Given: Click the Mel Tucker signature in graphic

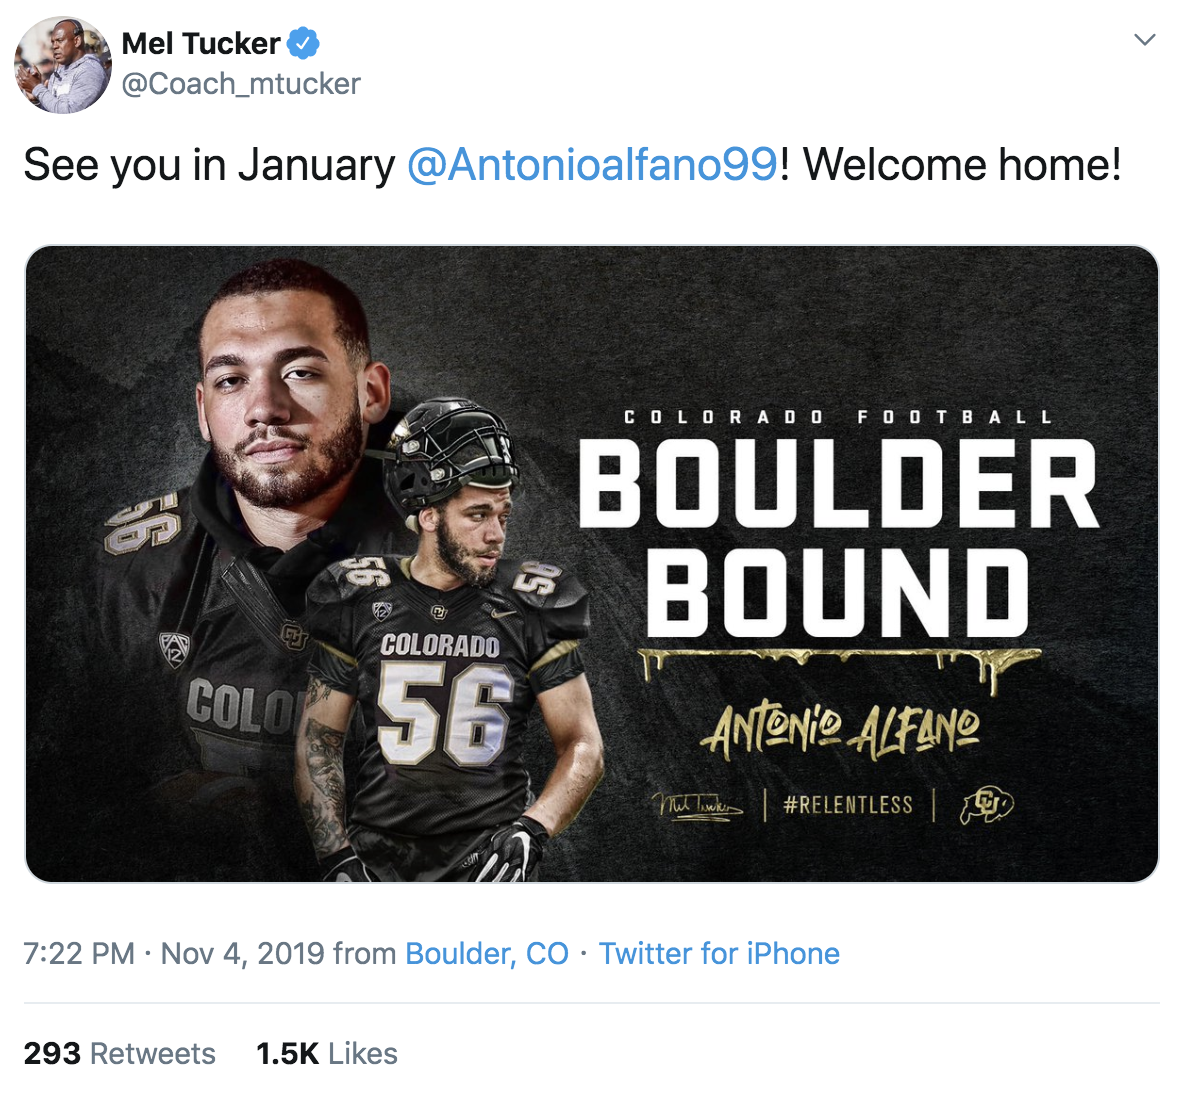Looking at the screenshot, I should (x=697, y=805).
